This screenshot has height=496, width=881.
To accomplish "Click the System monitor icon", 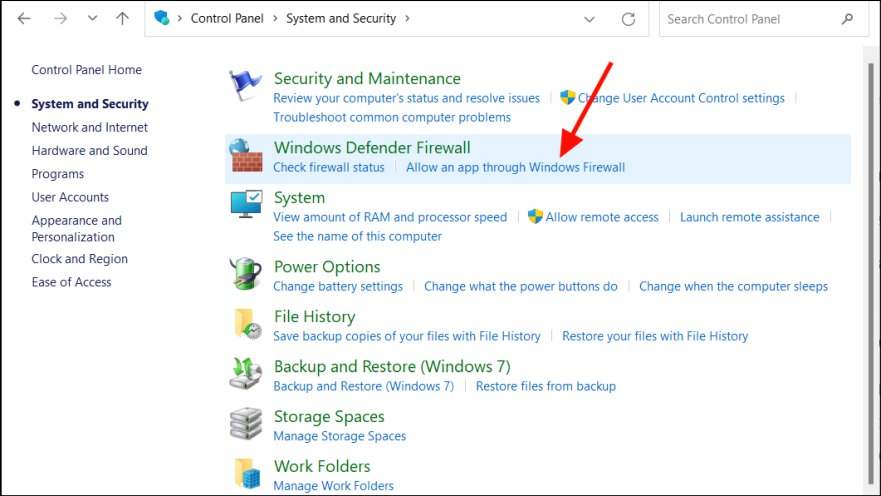I will point(245,206).
